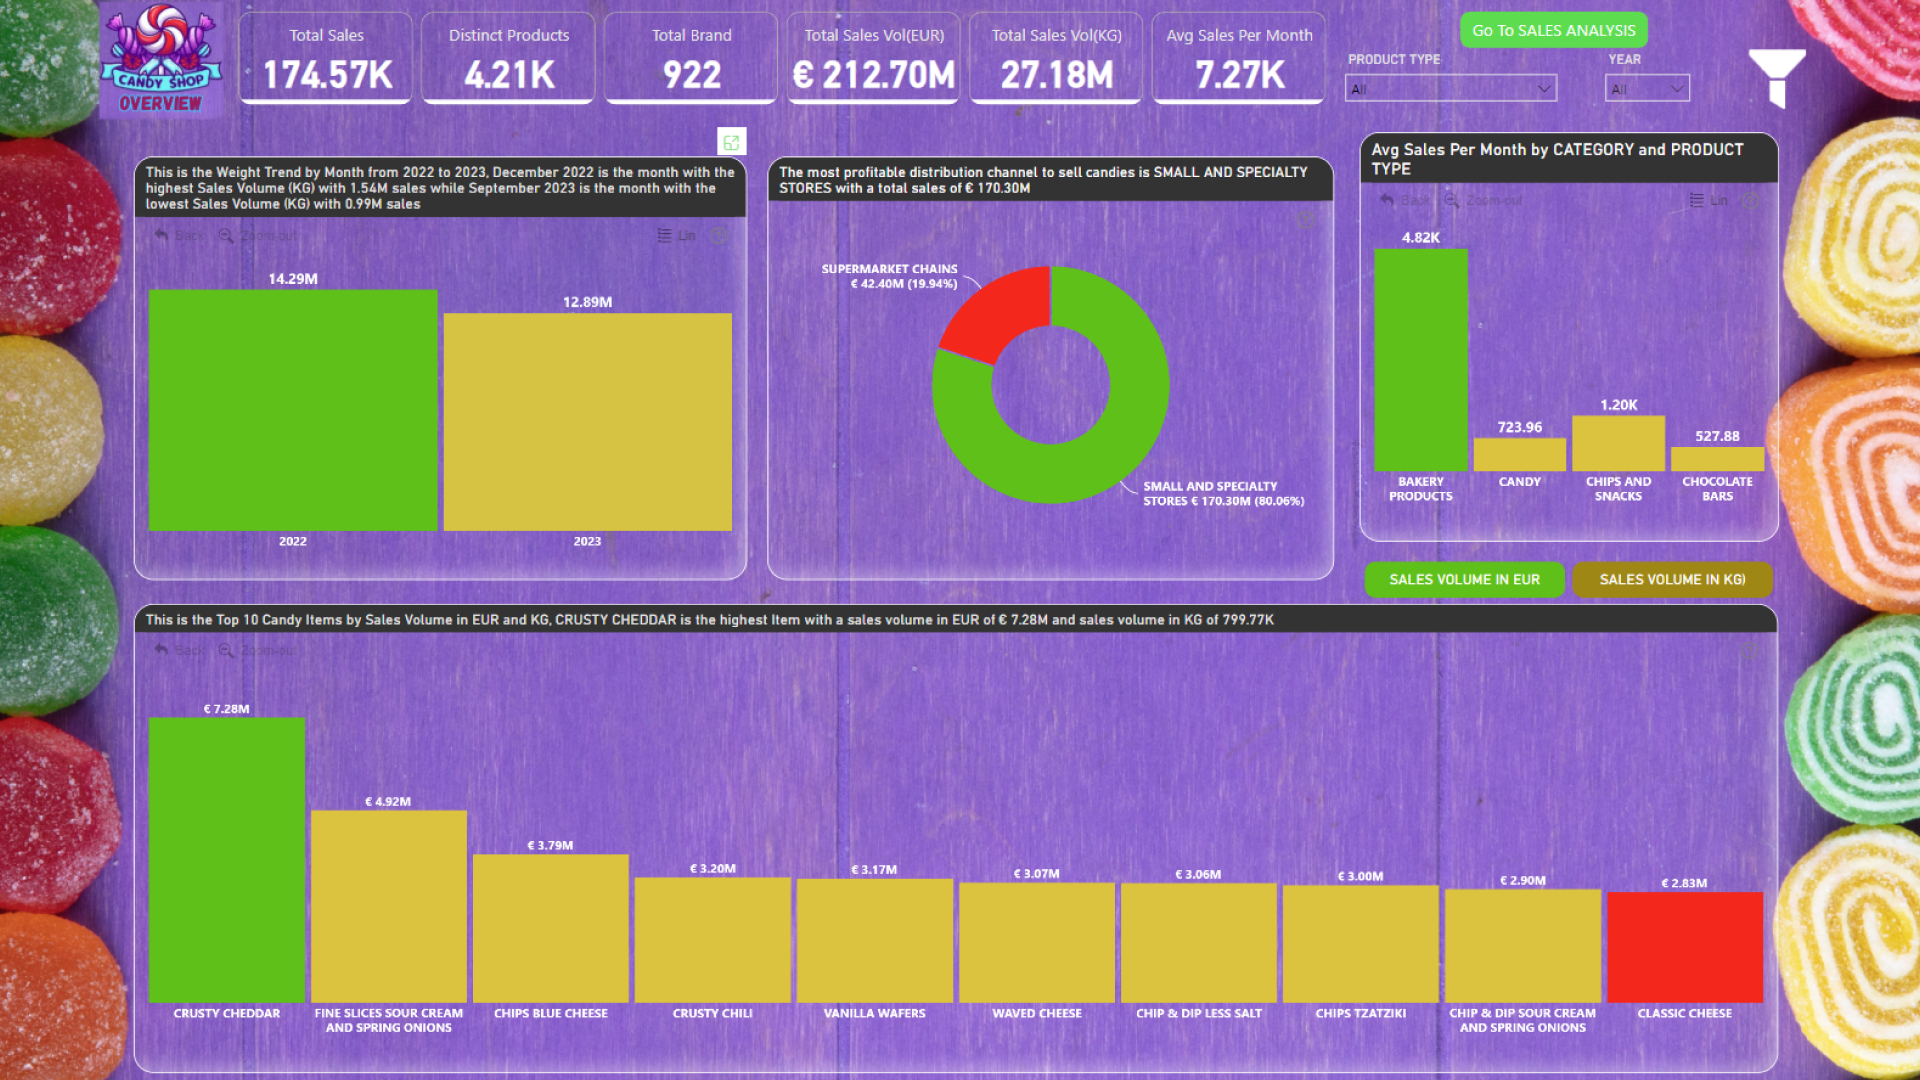Image resolution: width=1920 pixels, height=1080 pixels.
Task: Click the Total Sales Vol(KG) 27.18M card
Action: point(1056,59)
